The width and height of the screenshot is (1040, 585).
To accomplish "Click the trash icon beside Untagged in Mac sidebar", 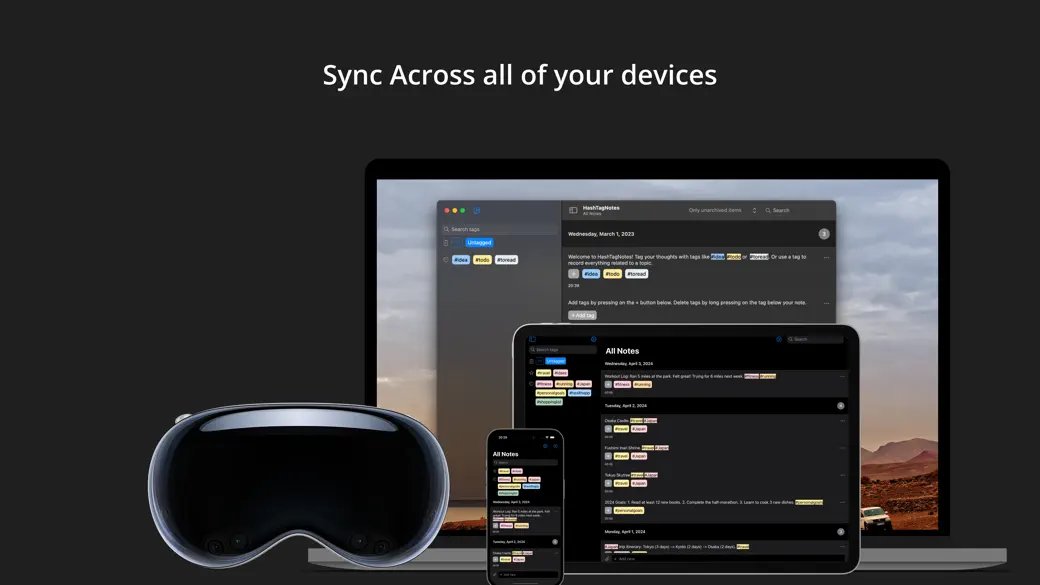I will [446, 243].
